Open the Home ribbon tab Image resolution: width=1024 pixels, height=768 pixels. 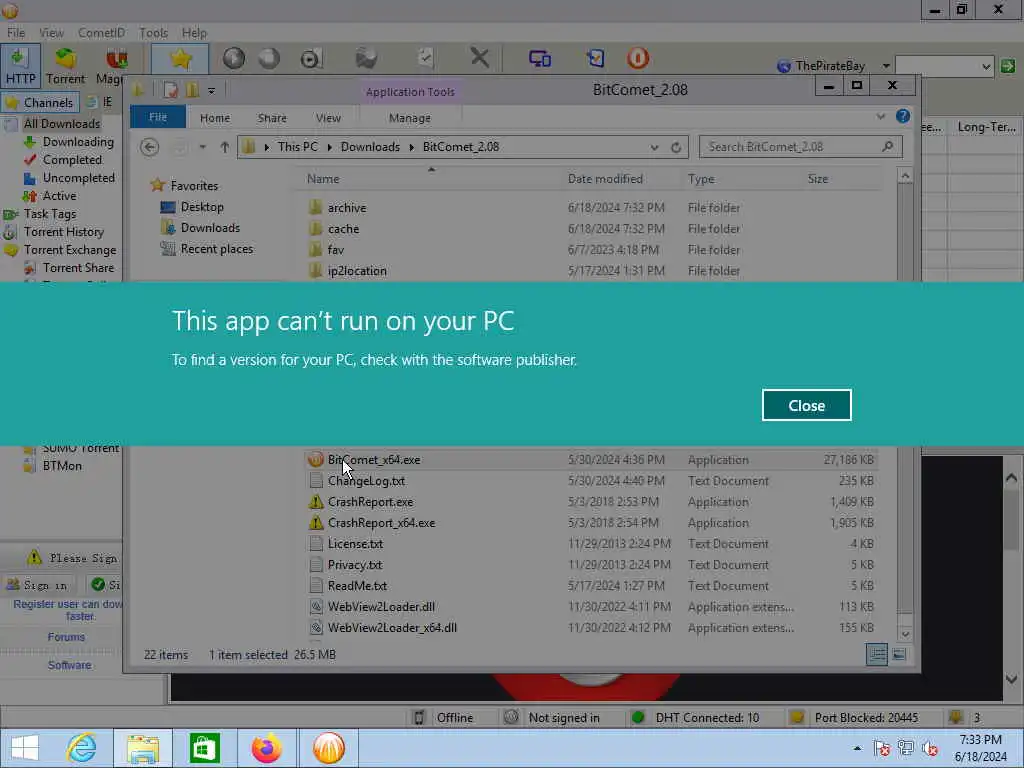click(x=215, y=118)
